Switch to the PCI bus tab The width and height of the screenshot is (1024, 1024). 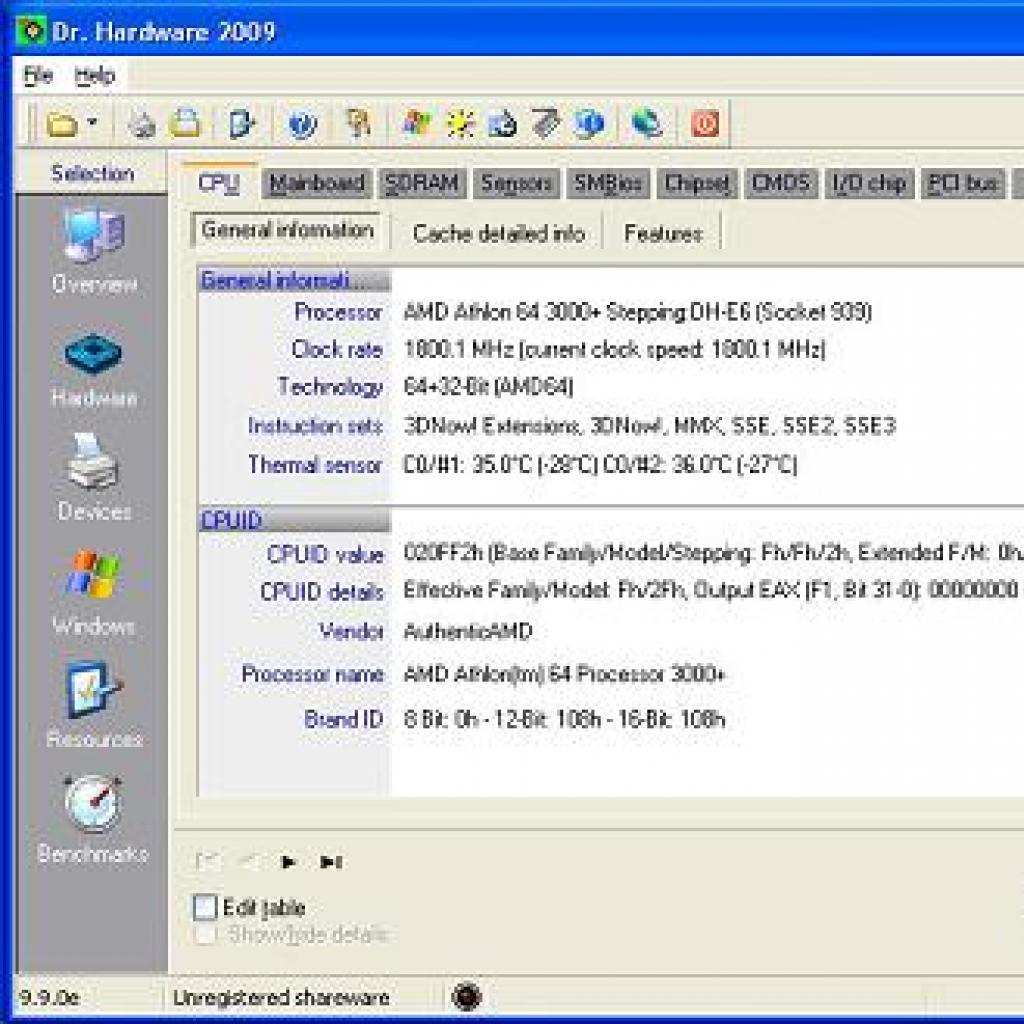pos(963,184)
